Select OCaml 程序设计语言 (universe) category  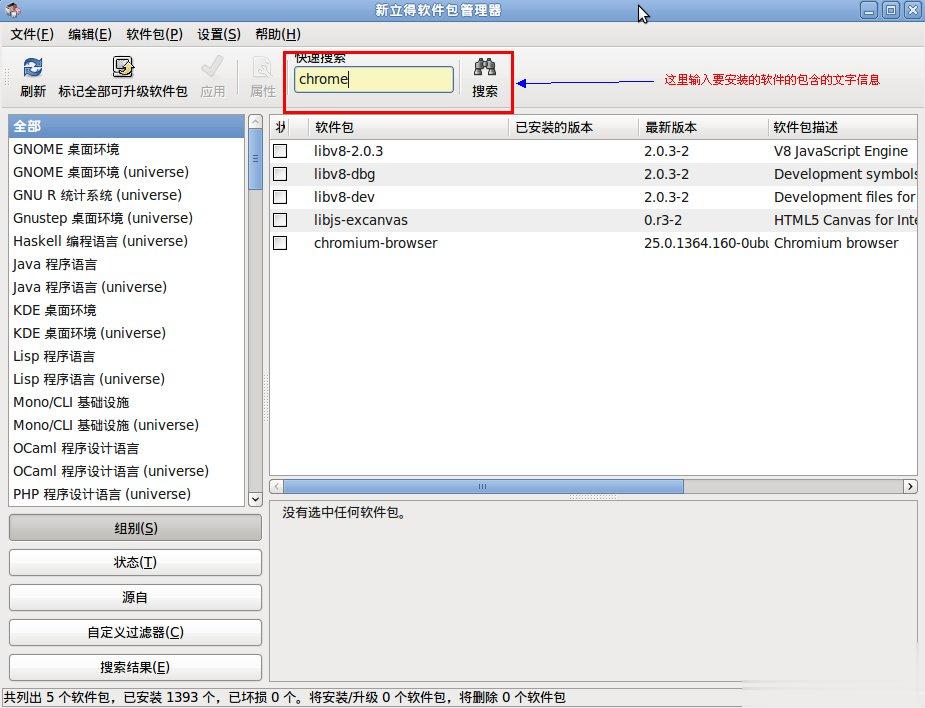(126, 471)
